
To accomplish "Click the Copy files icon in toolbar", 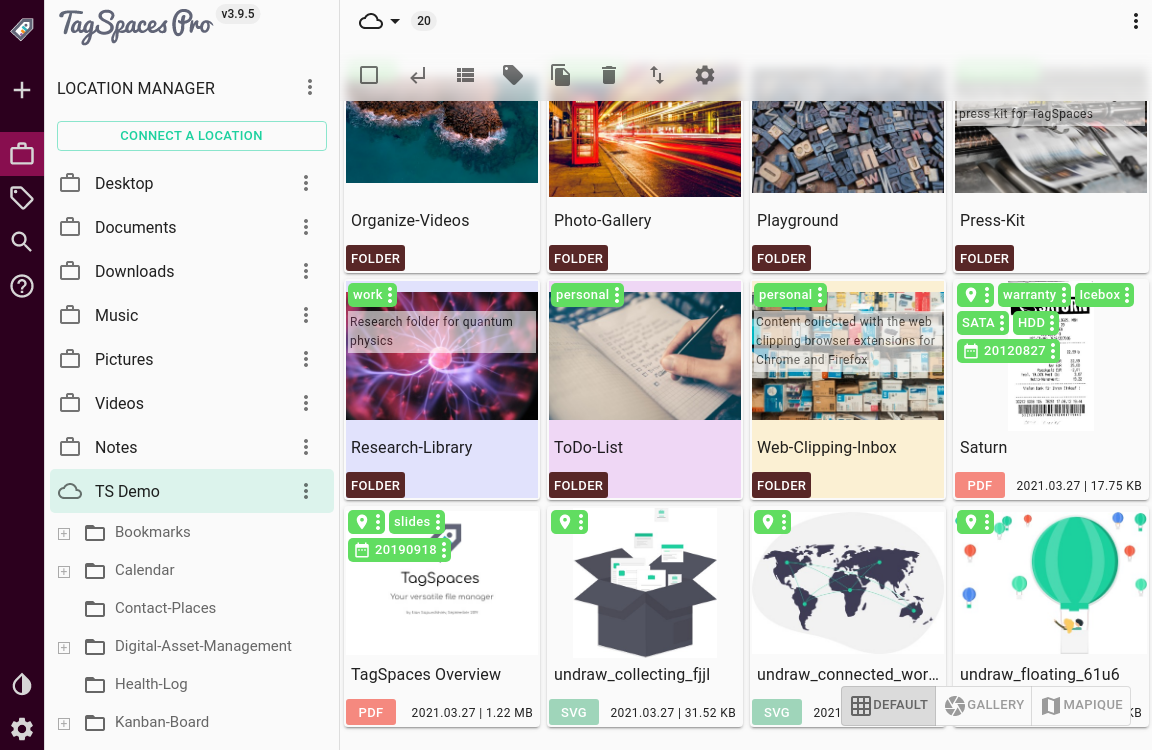I will tap(561, 74).
